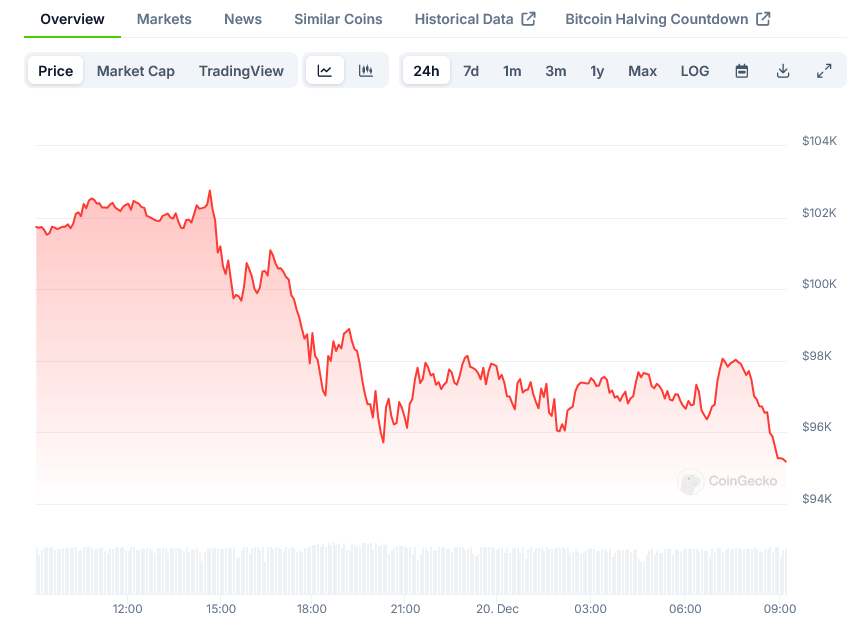847x627 pixels.
Task: Click external link icon beside Historical Data
Action: click(x=529, y=19)
